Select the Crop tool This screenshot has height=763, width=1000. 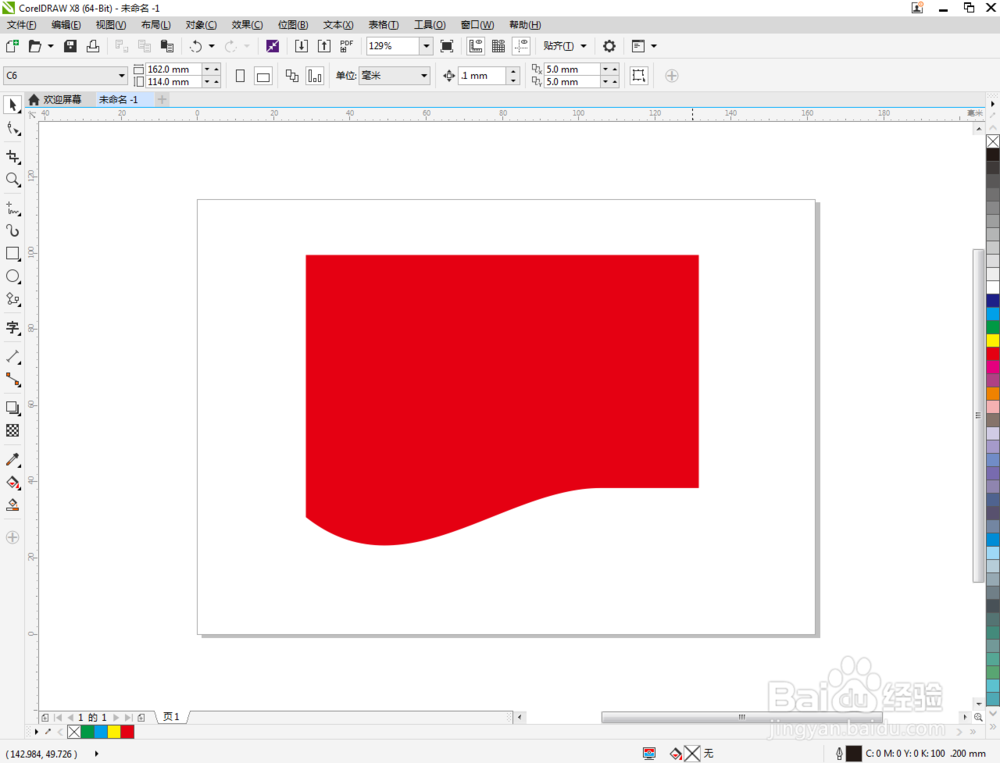point(13,157)
